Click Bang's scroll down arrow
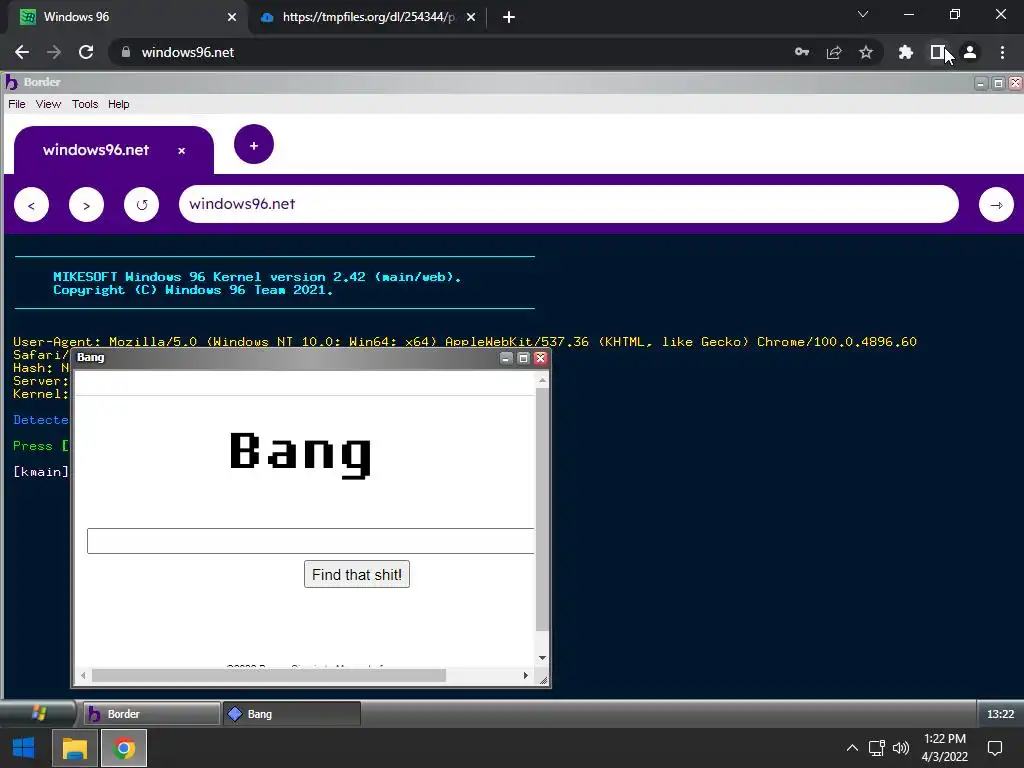 click(x=542, y=658)
